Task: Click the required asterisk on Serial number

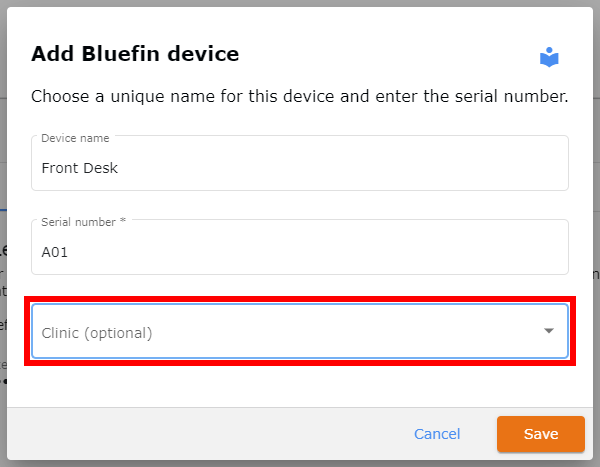Action: point(123,220)
